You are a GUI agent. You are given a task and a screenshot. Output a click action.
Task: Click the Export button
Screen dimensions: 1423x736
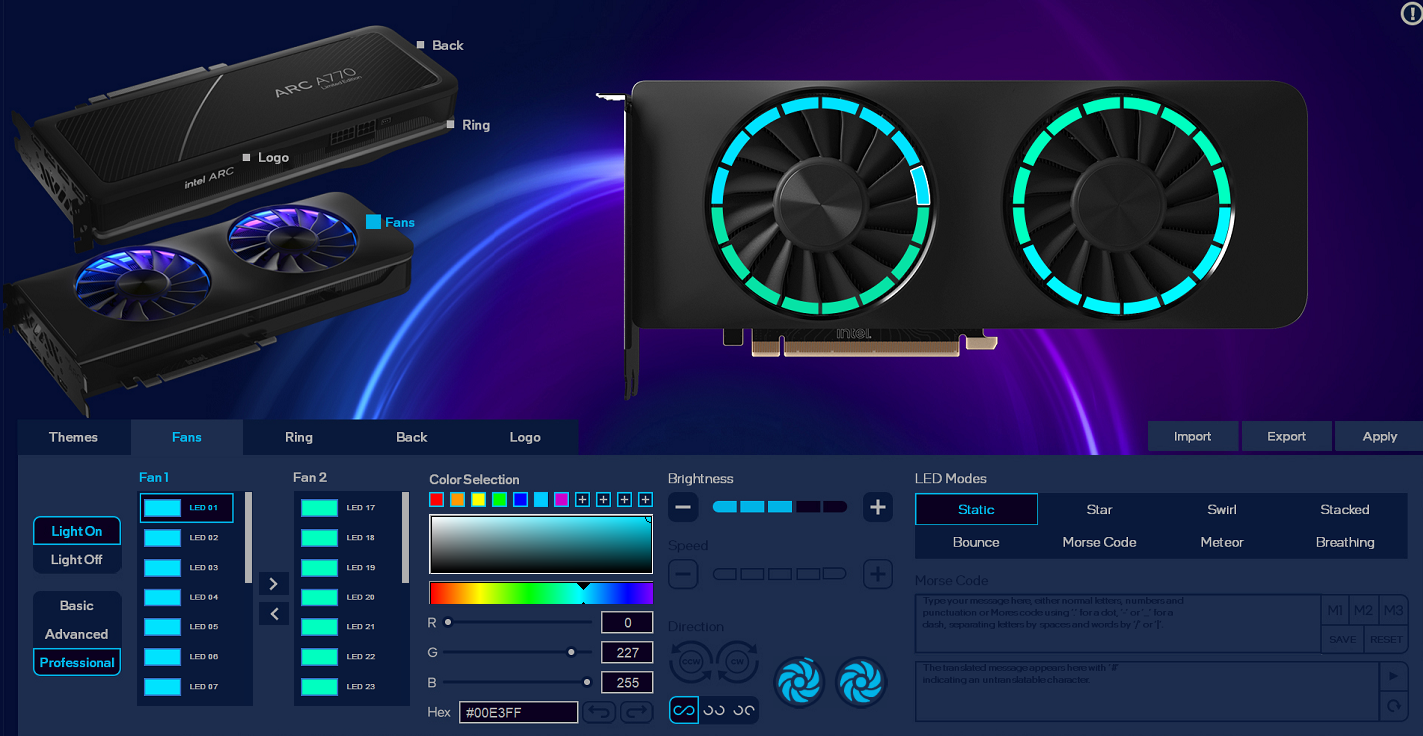pyautogui.click(x=1287, y=436)
